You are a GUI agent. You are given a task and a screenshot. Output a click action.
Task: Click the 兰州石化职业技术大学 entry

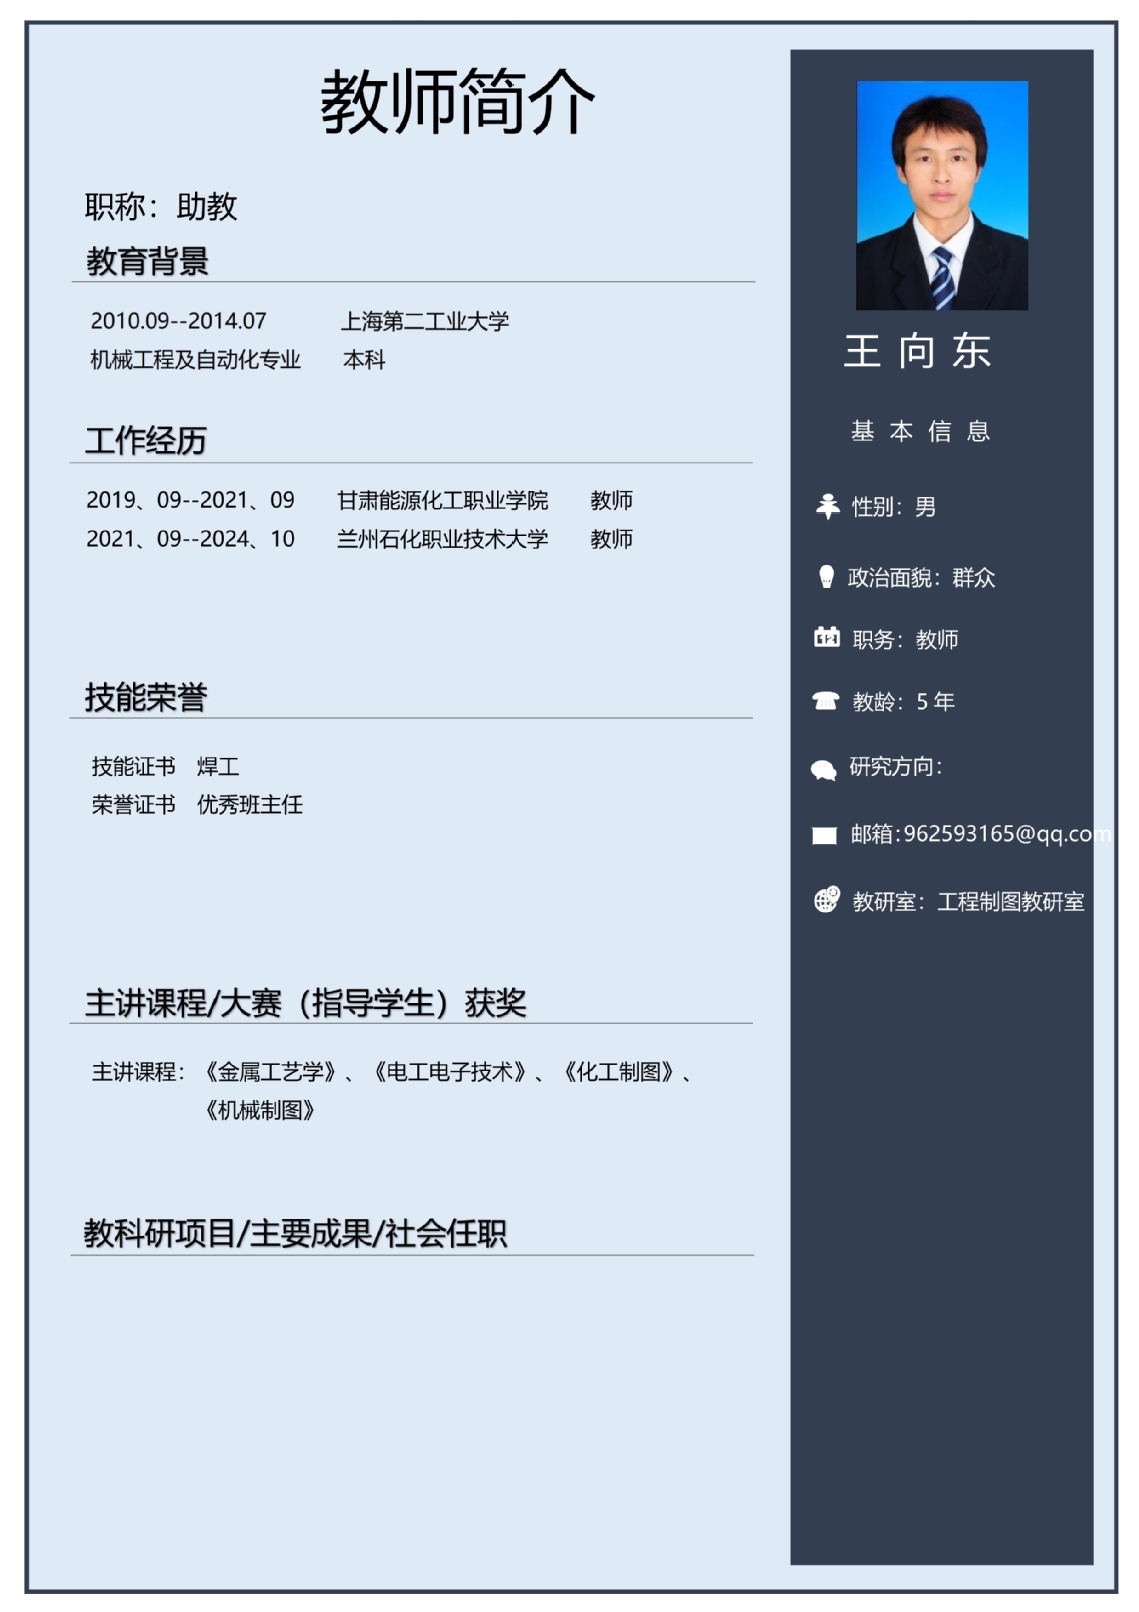pyautogui.click(x=442, y=539)
